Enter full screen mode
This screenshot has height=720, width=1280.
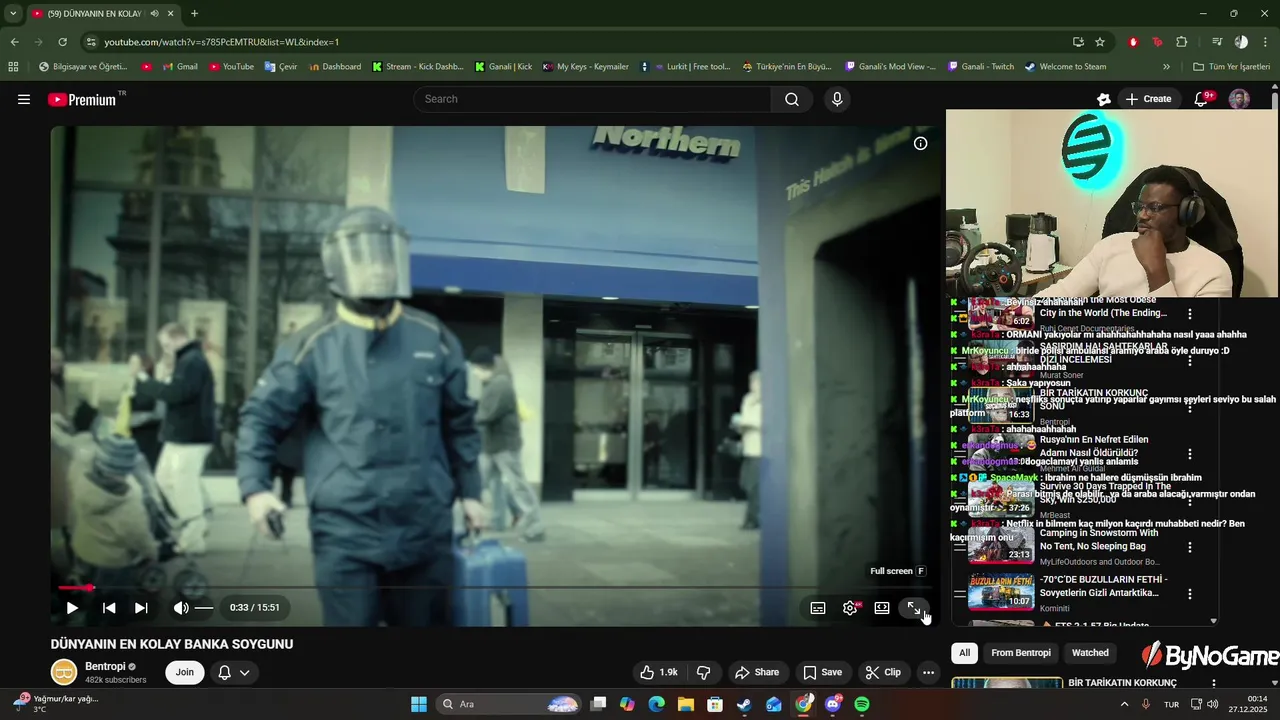[914, 608]
